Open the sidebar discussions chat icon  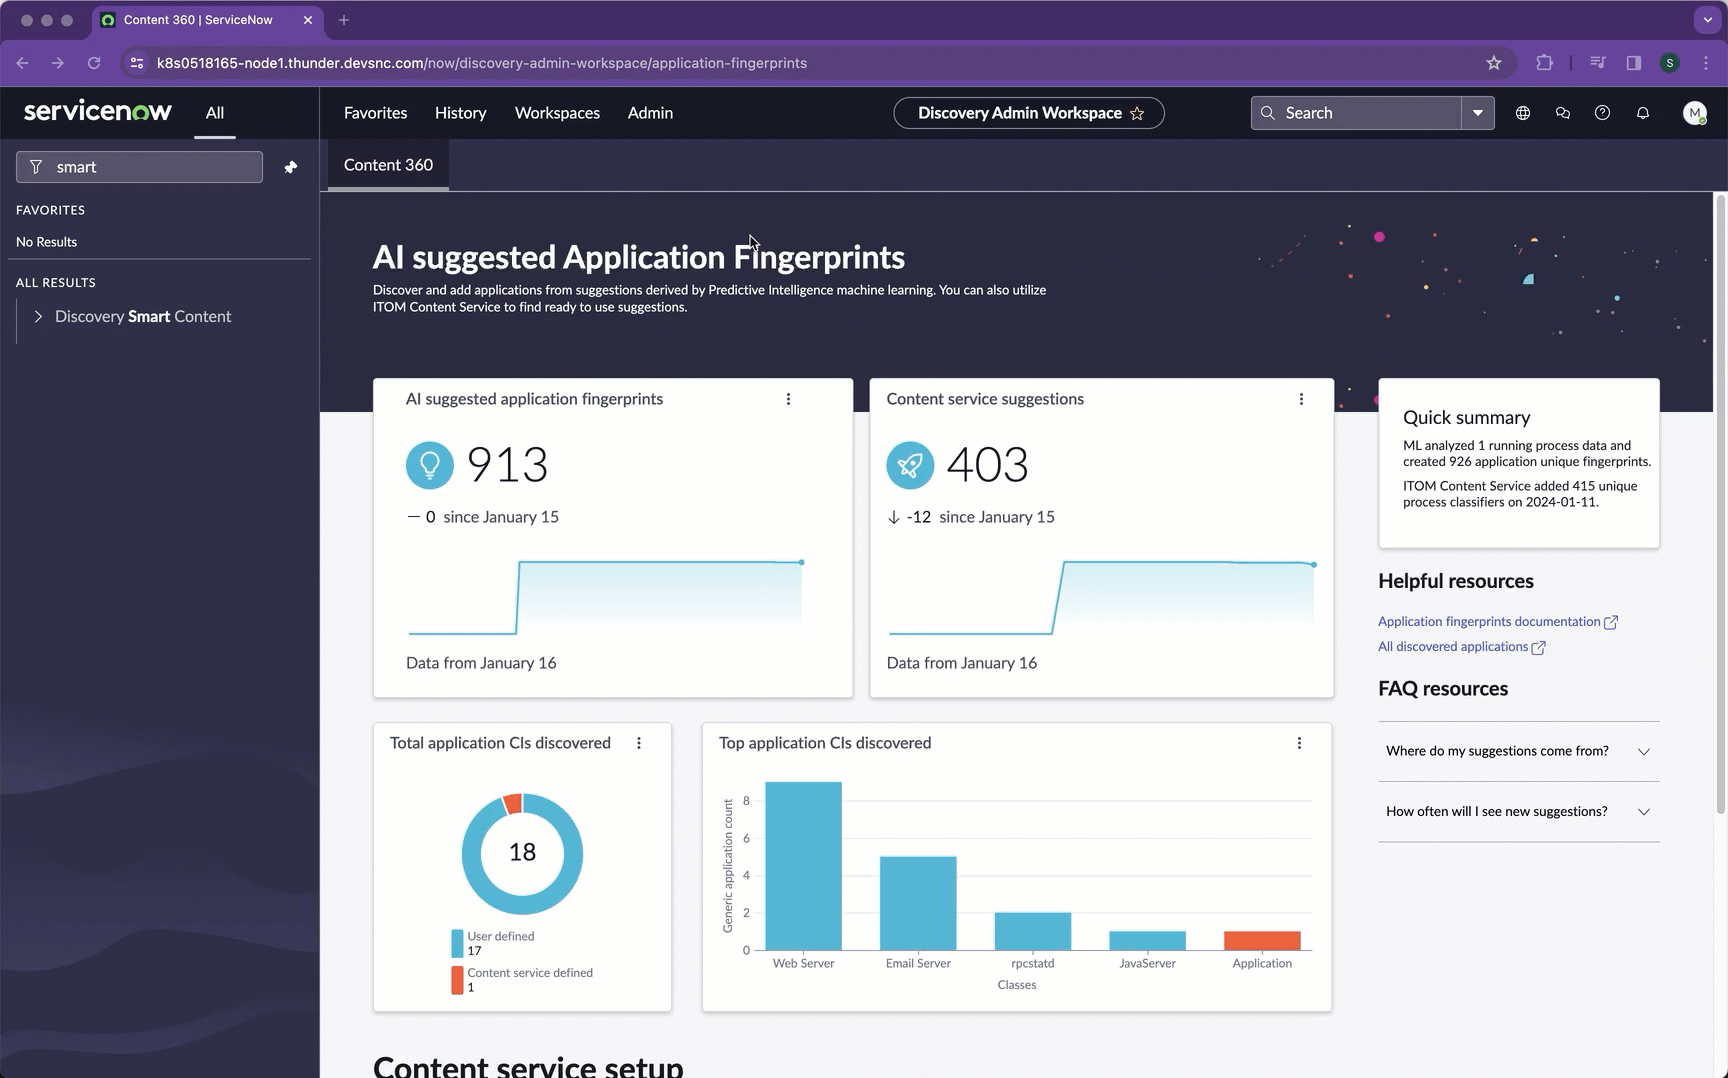coord(1562,113)
